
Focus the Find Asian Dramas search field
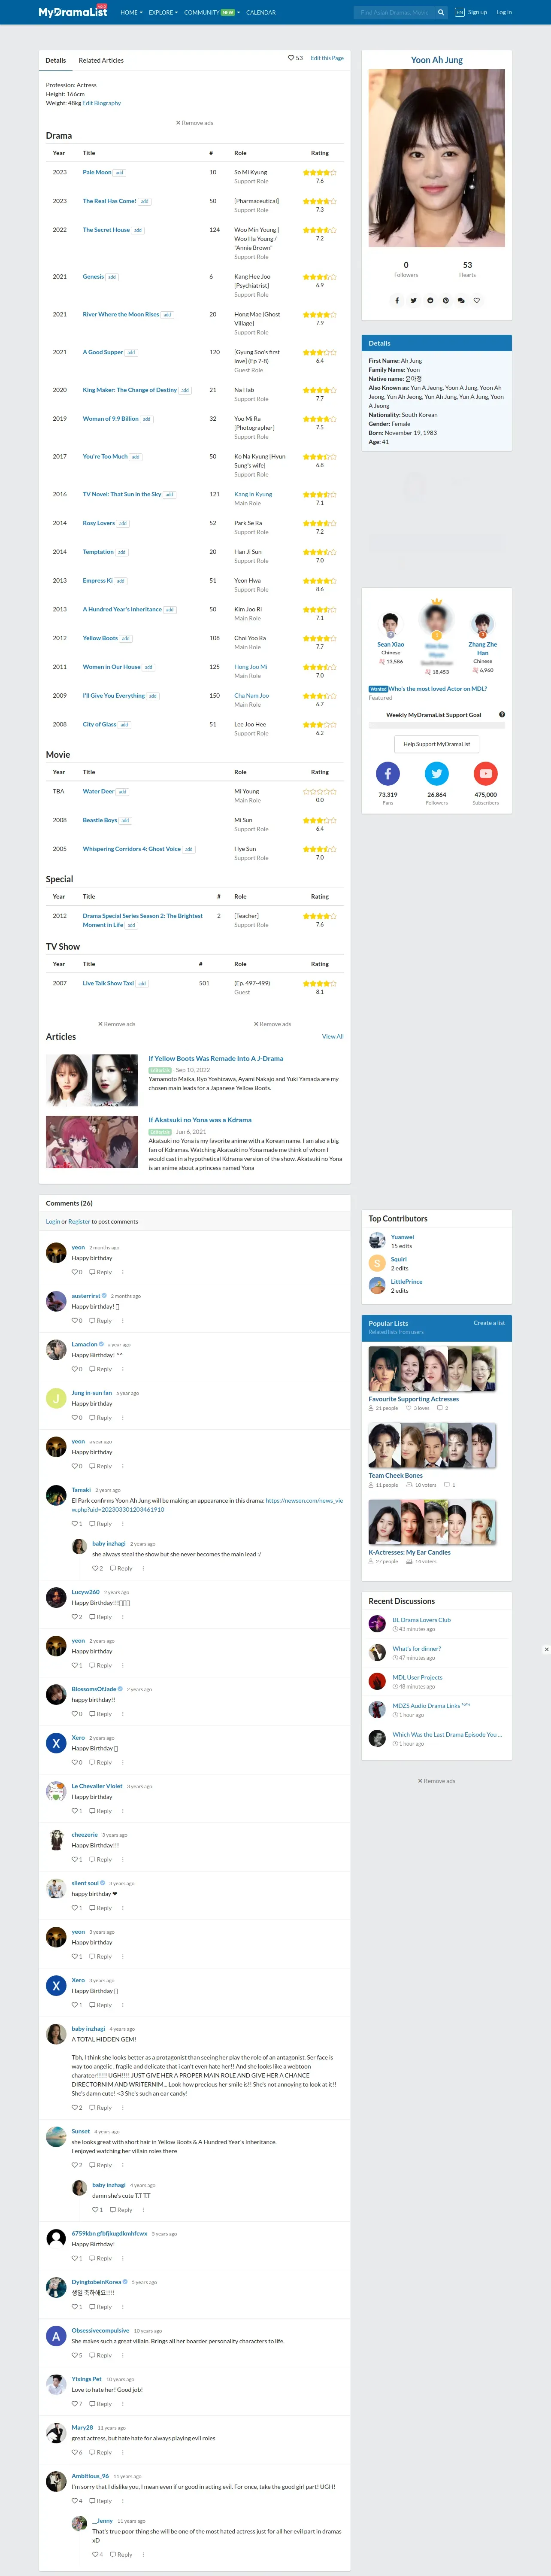394,13
